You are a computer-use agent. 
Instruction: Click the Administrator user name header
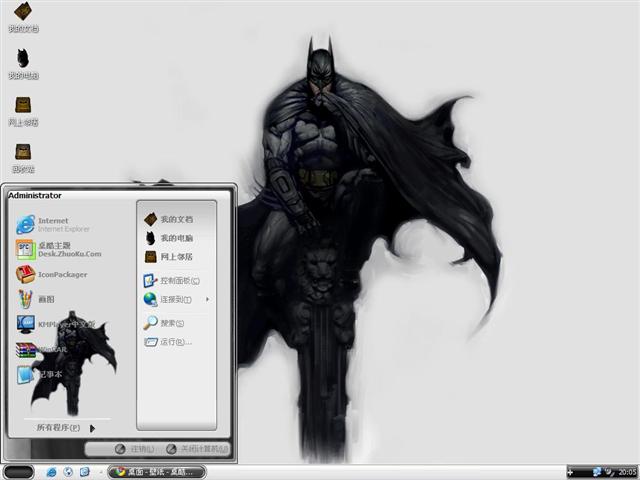(35, 195)
